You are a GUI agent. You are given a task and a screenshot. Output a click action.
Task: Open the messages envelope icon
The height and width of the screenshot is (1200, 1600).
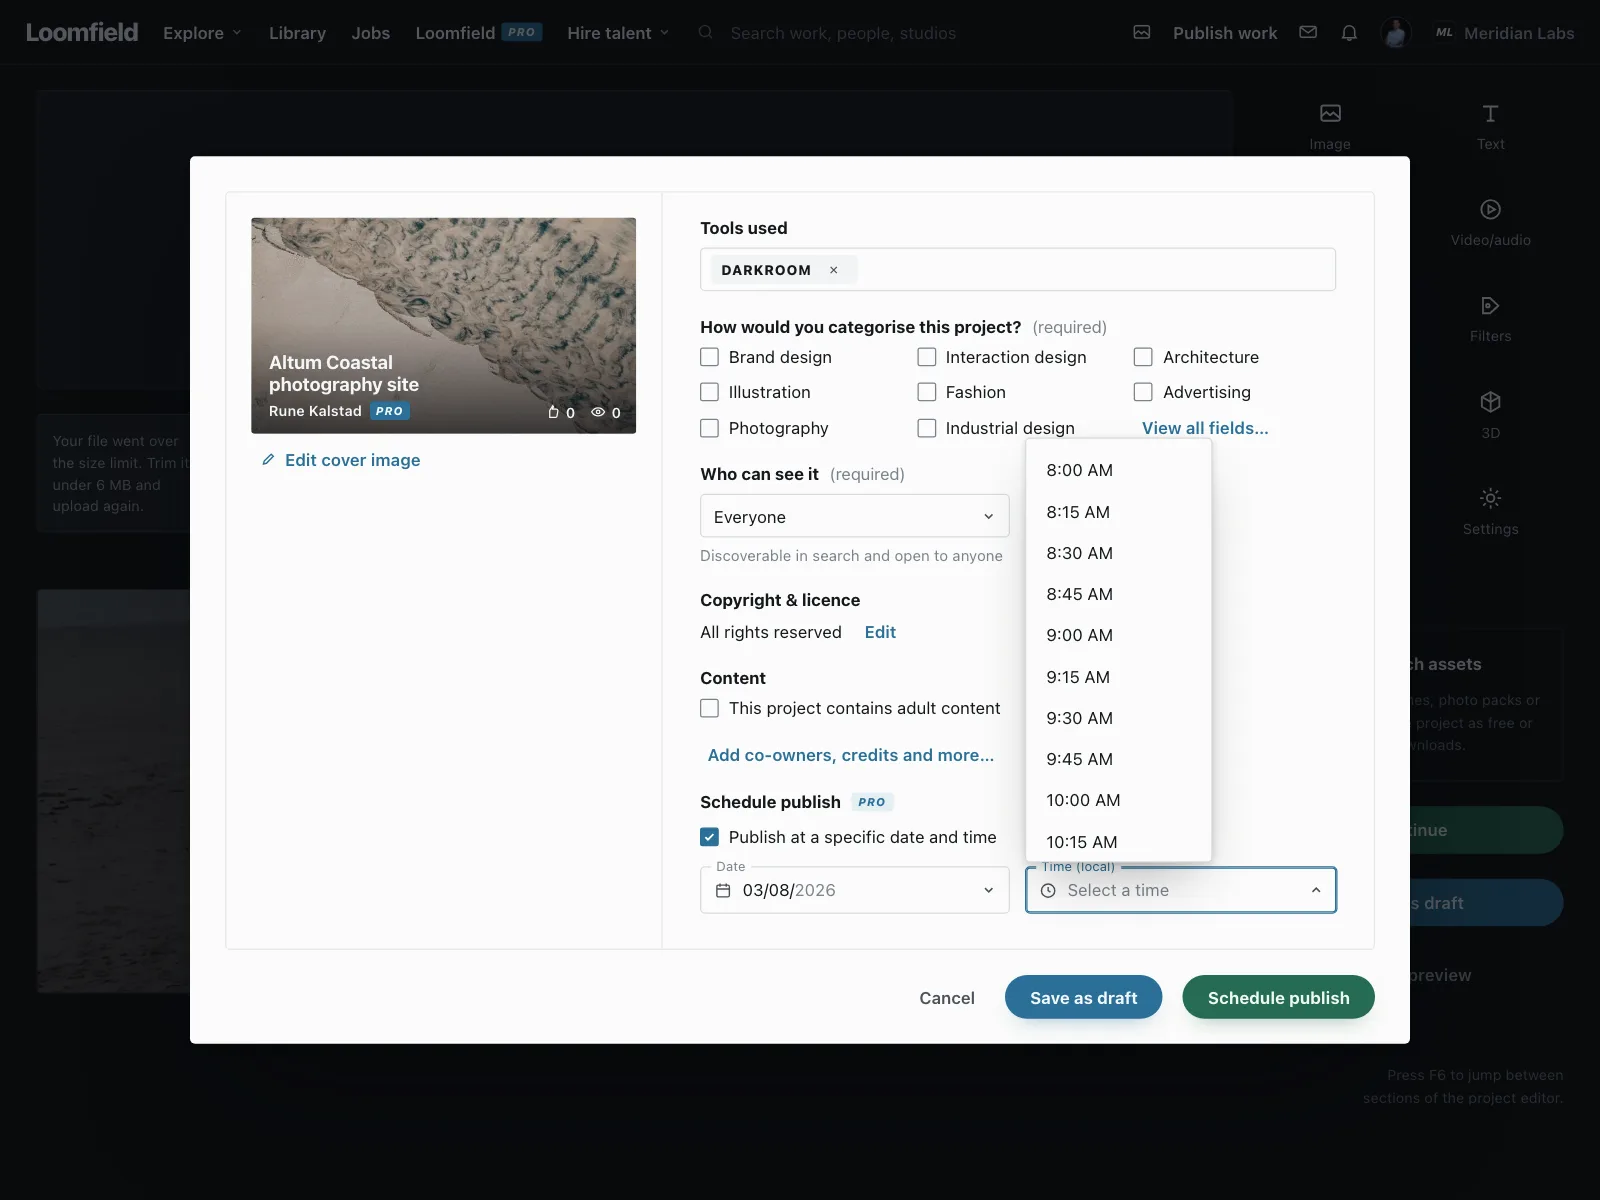pyautogui.click(x=1308, y=32)
